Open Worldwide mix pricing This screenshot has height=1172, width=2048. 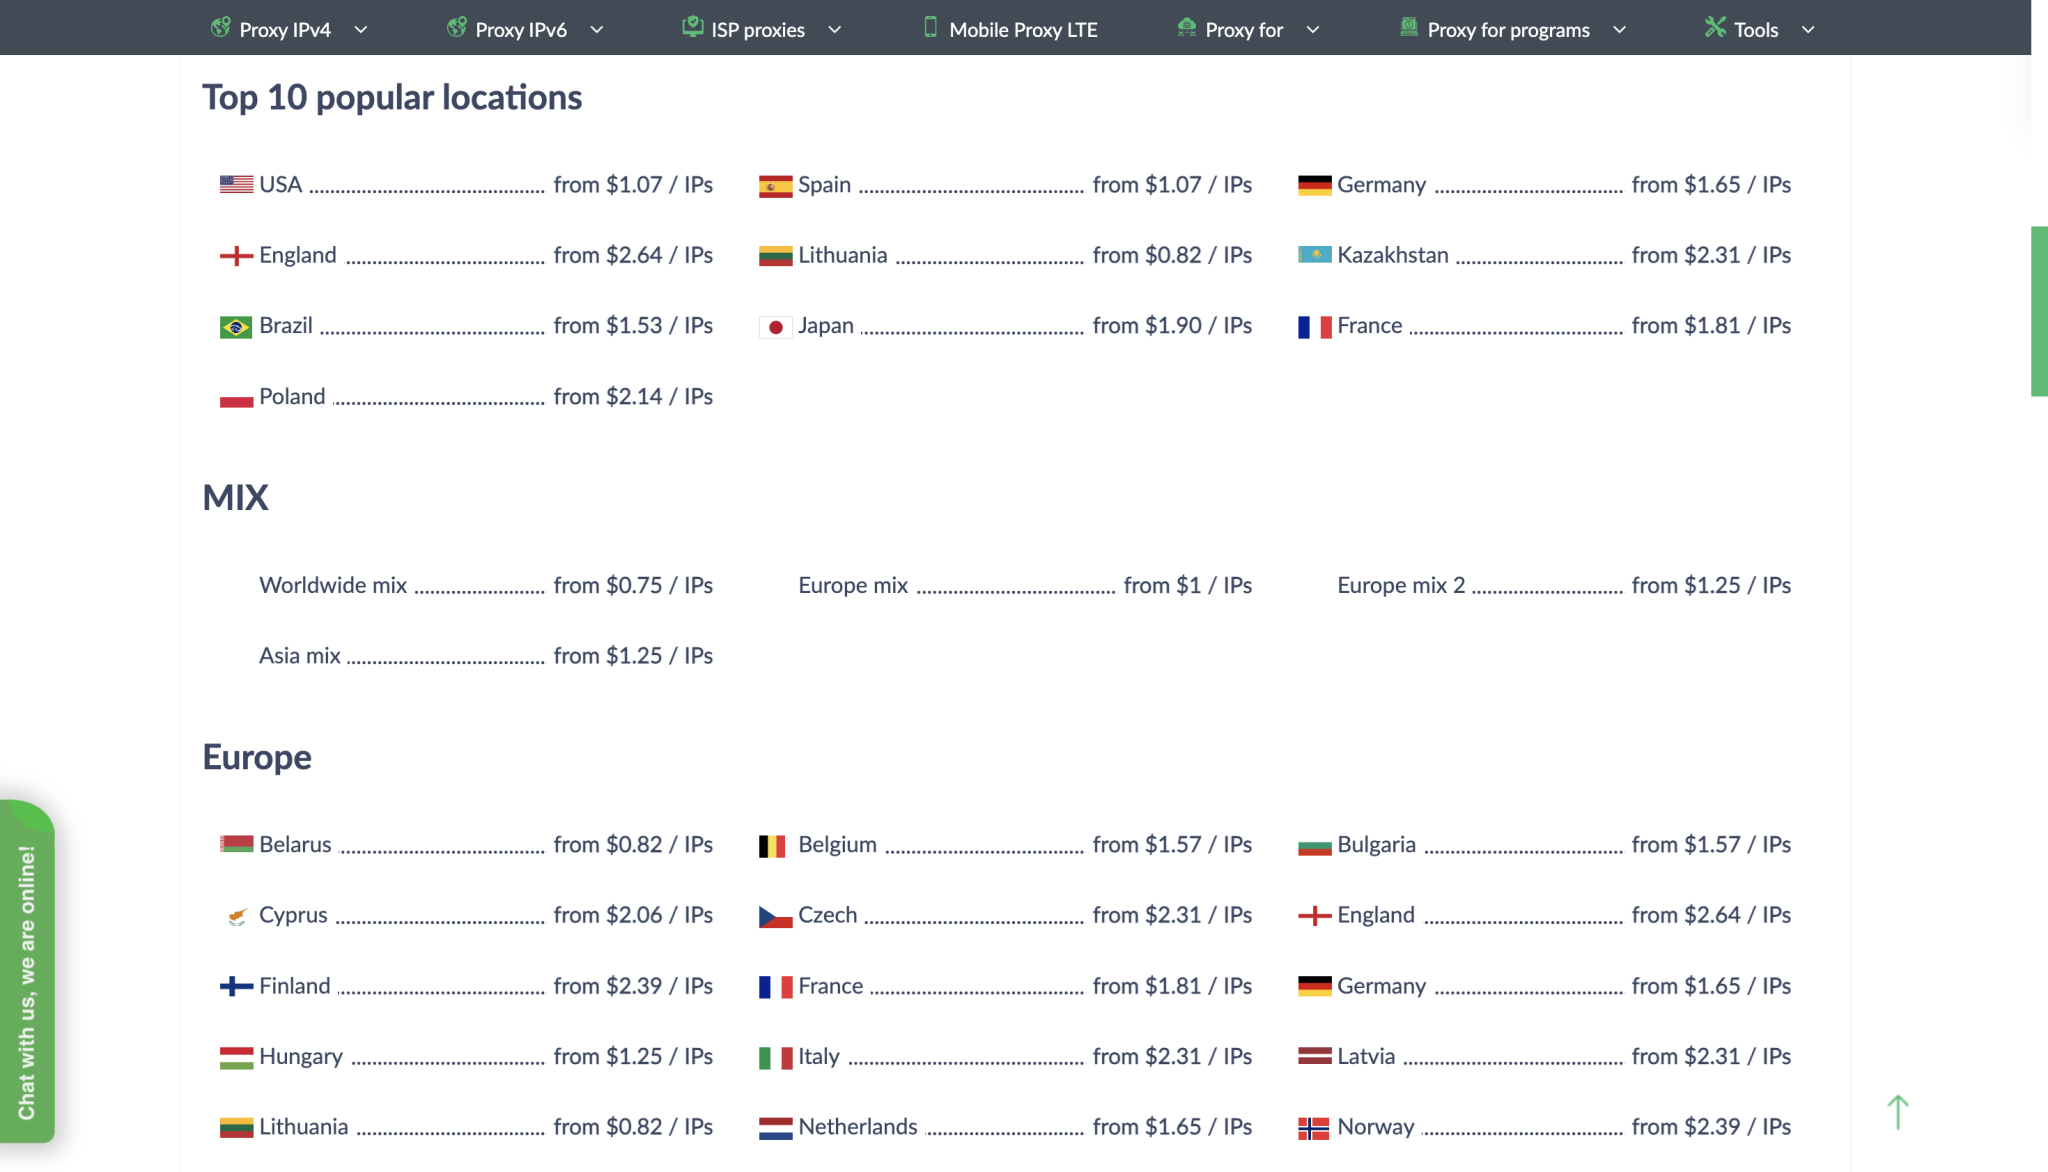(334, 585)
